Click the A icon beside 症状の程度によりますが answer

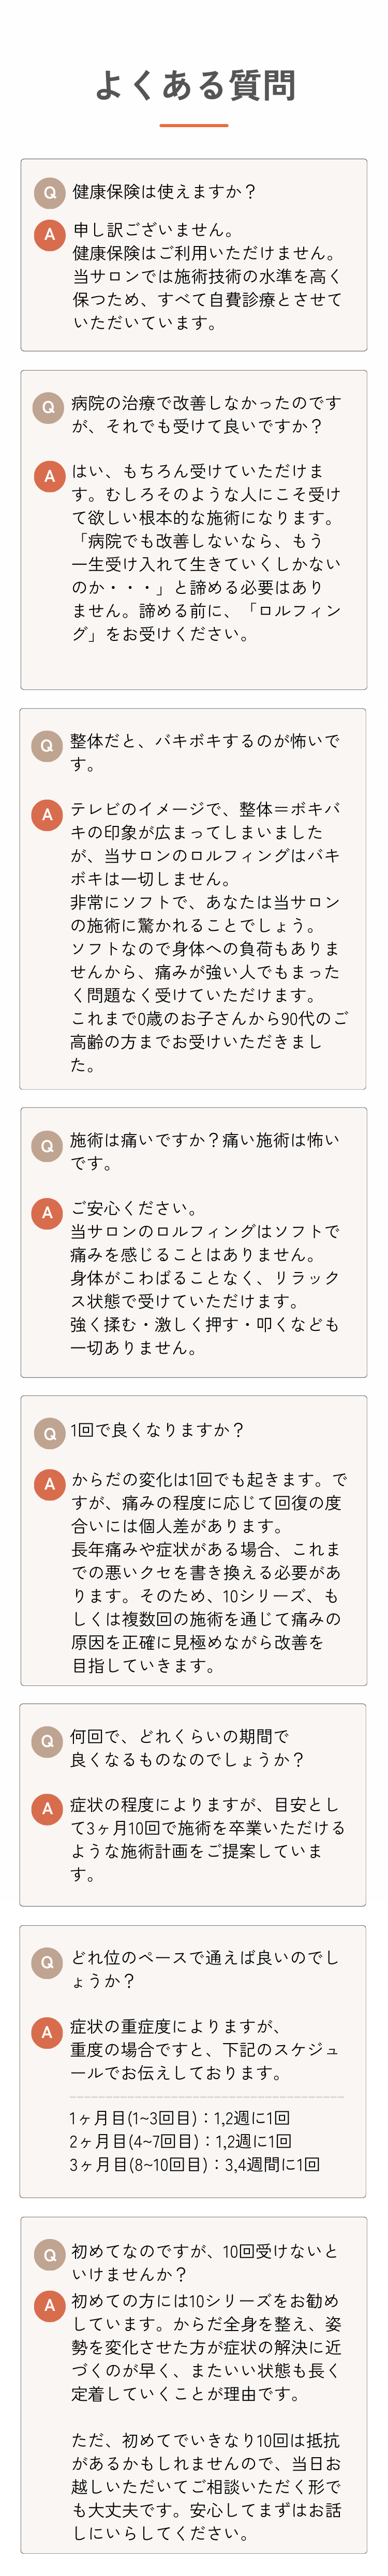47,1809
